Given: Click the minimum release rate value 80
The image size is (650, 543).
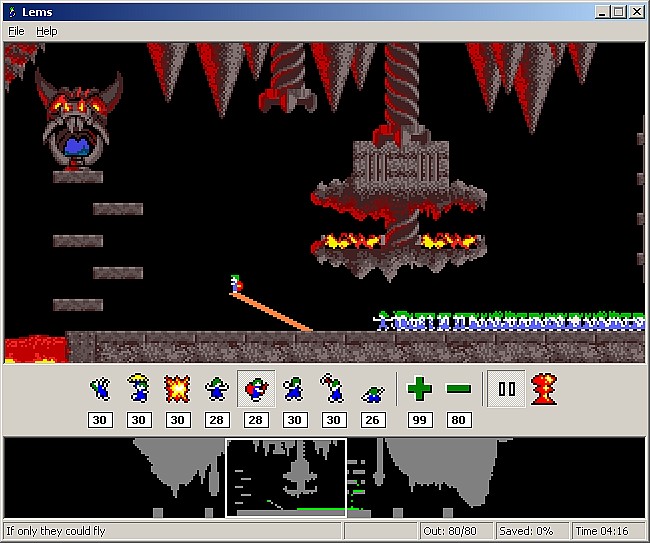Looking at the screenshot, I should (x=458, y=420).
